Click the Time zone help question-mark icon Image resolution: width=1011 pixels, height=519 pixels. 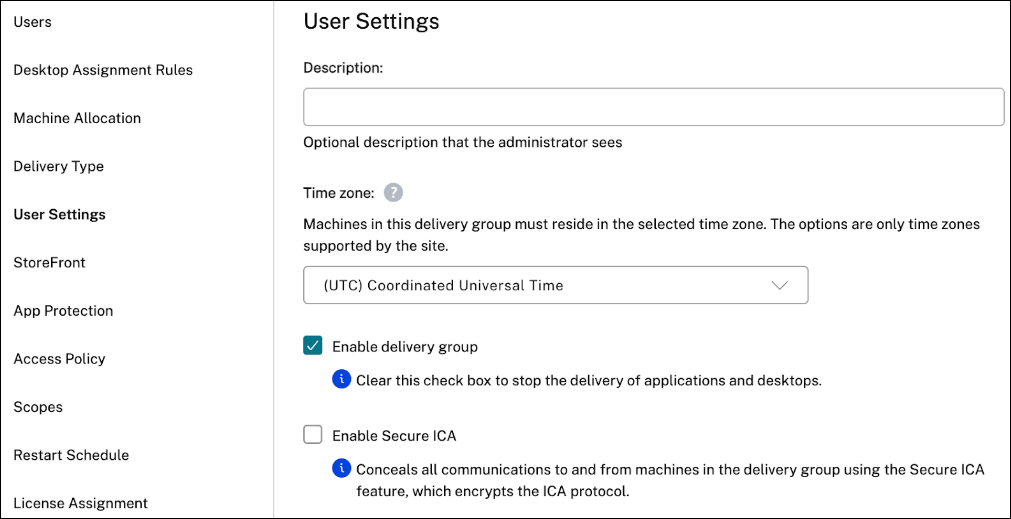393,193
